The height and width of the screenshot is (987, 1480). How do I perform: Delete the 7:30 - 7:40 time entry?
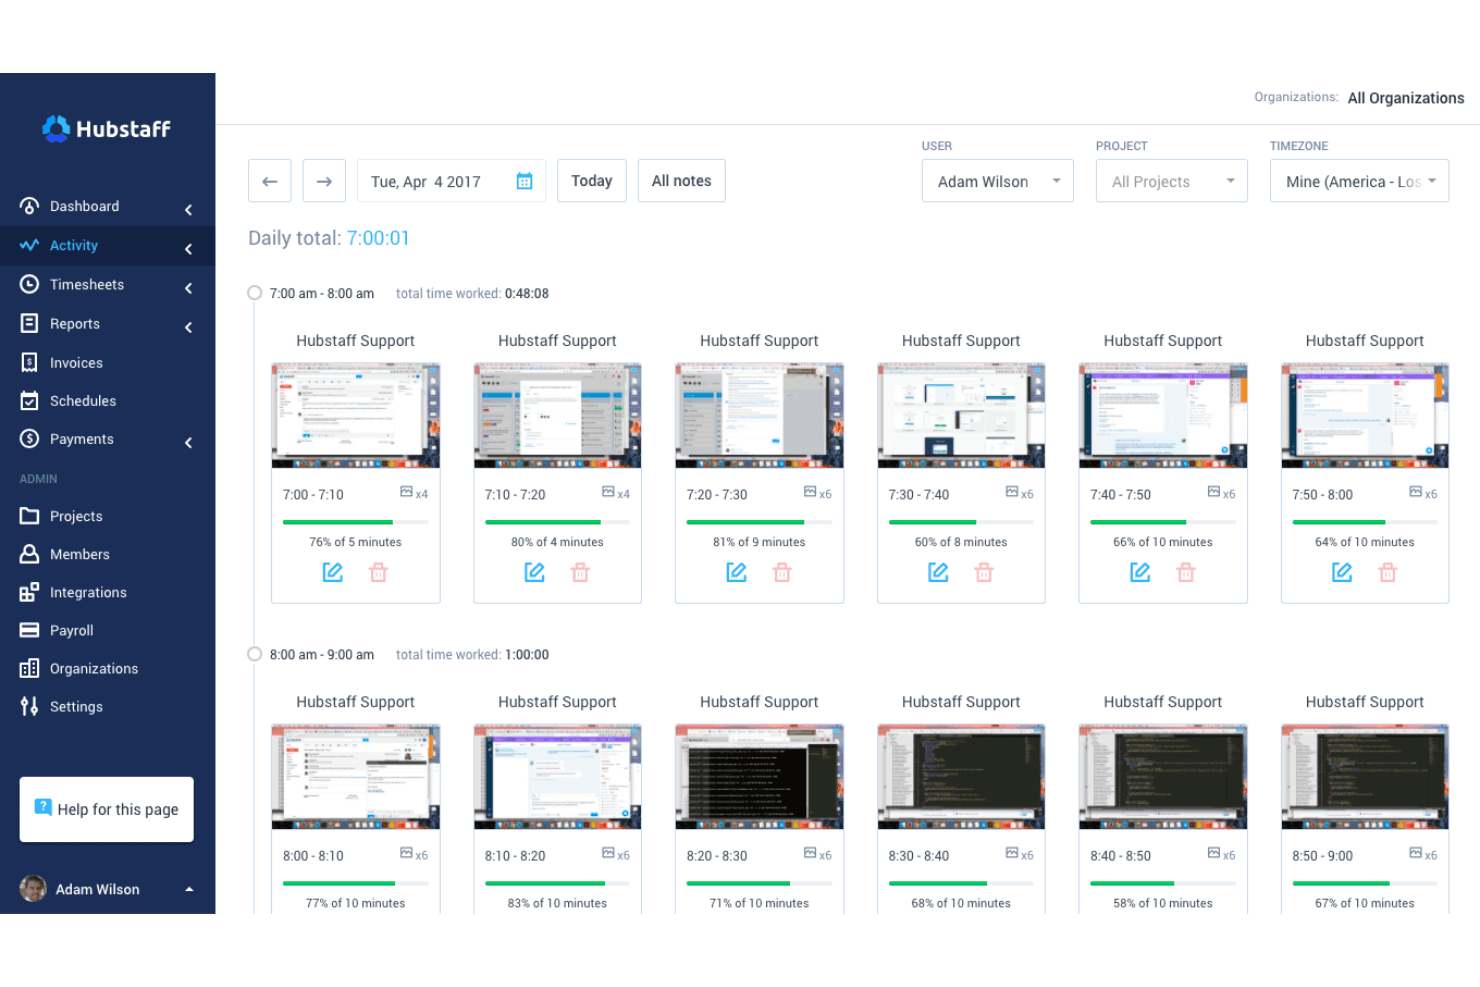(x=984, y=572)
